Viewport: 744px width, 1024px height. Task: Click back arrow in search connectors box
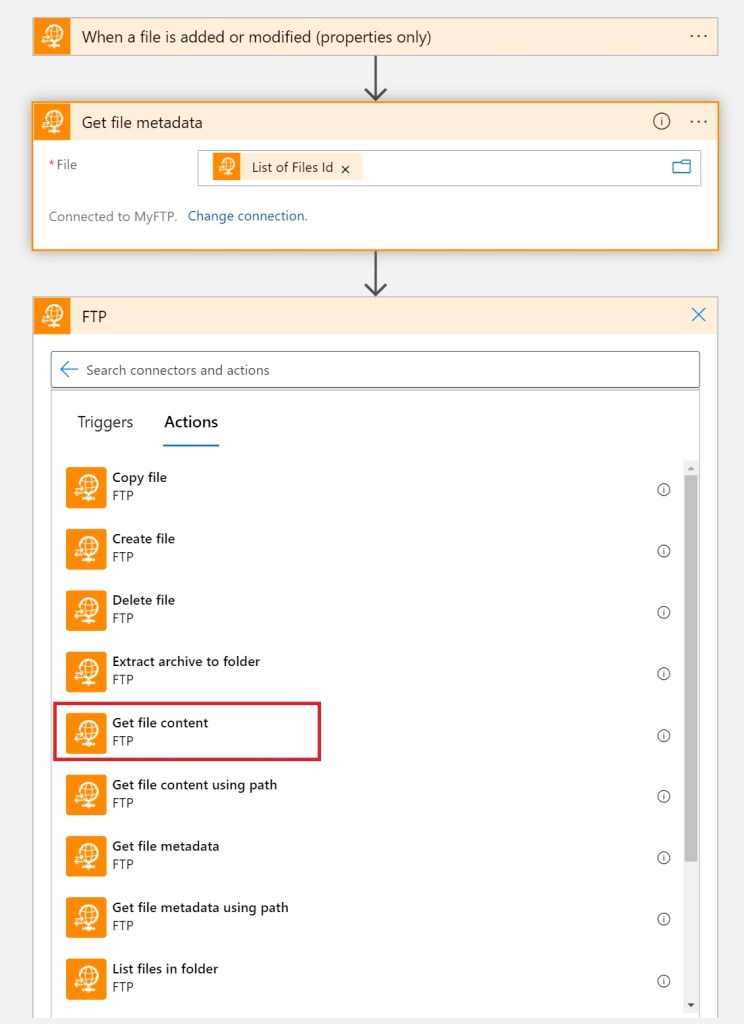(x=69, y=370)
